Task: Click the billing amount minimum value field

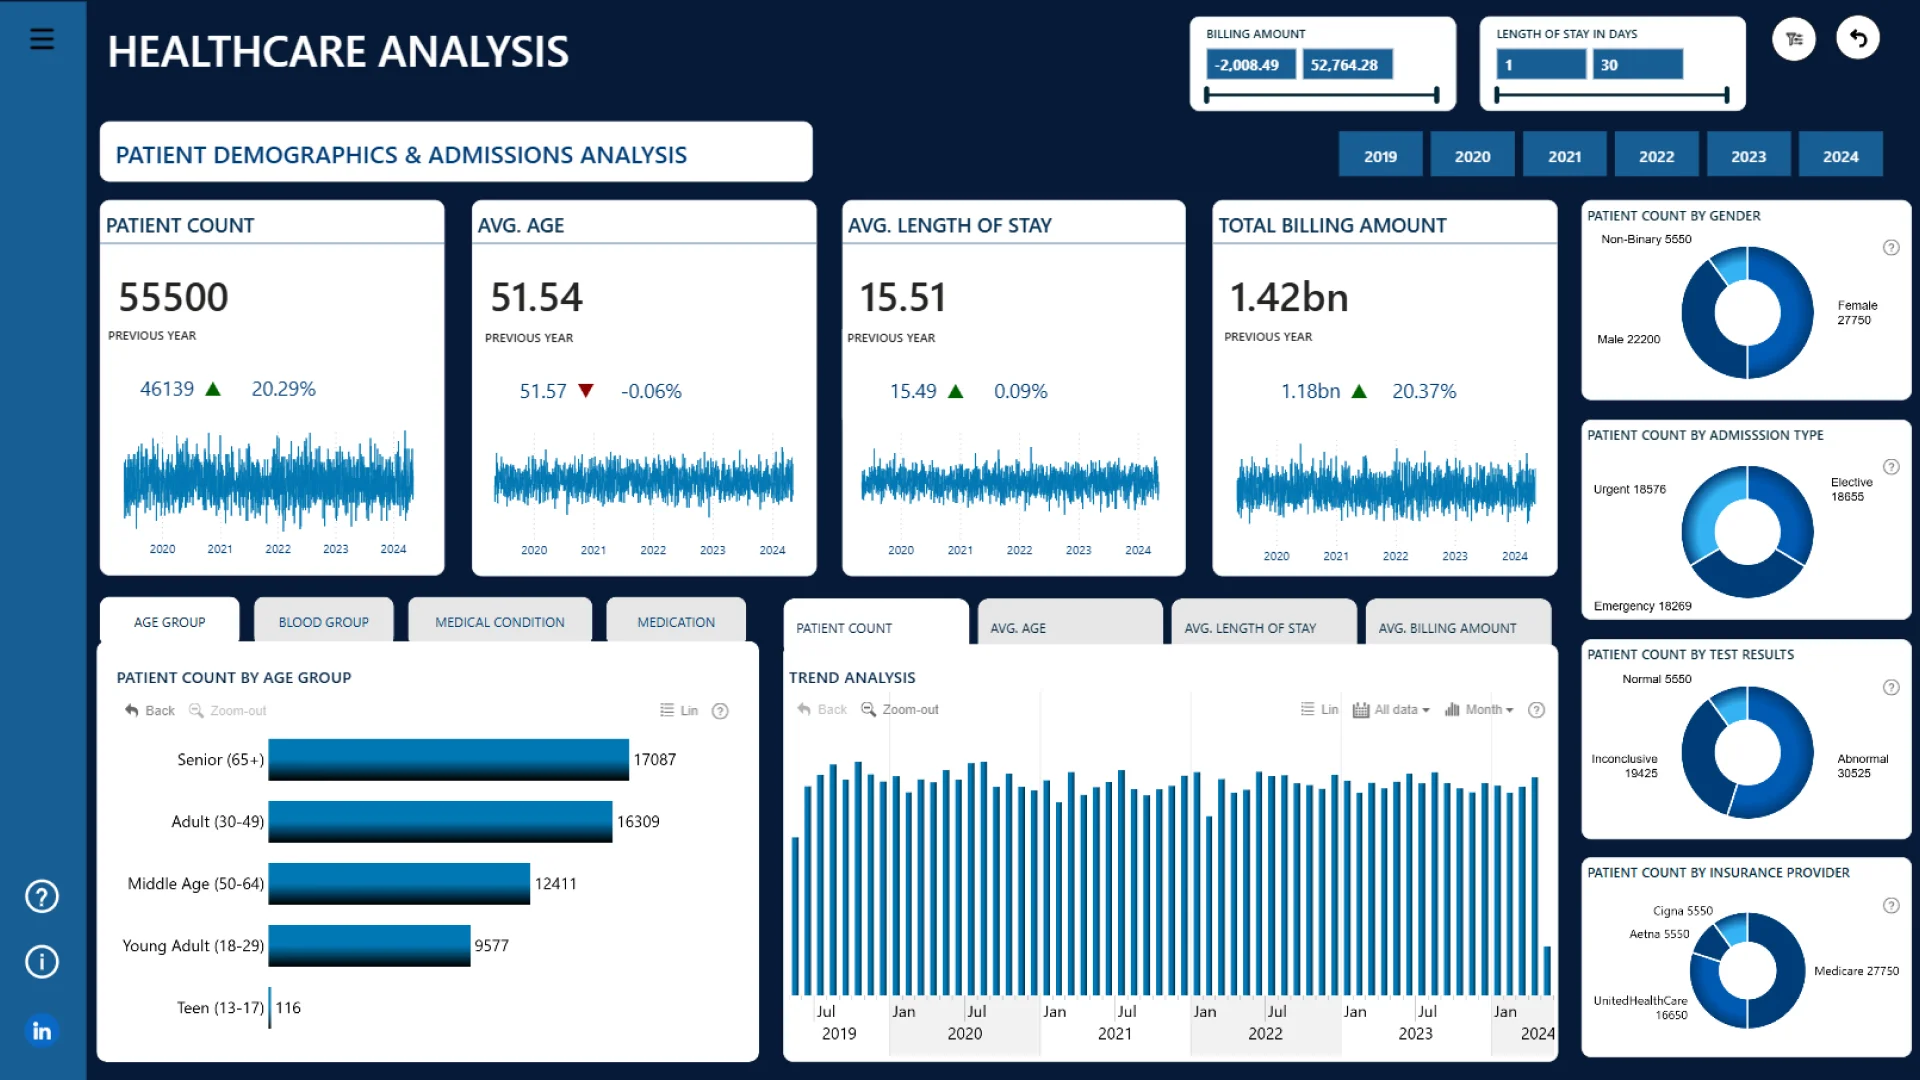Action: click(x=1250, y=65)
